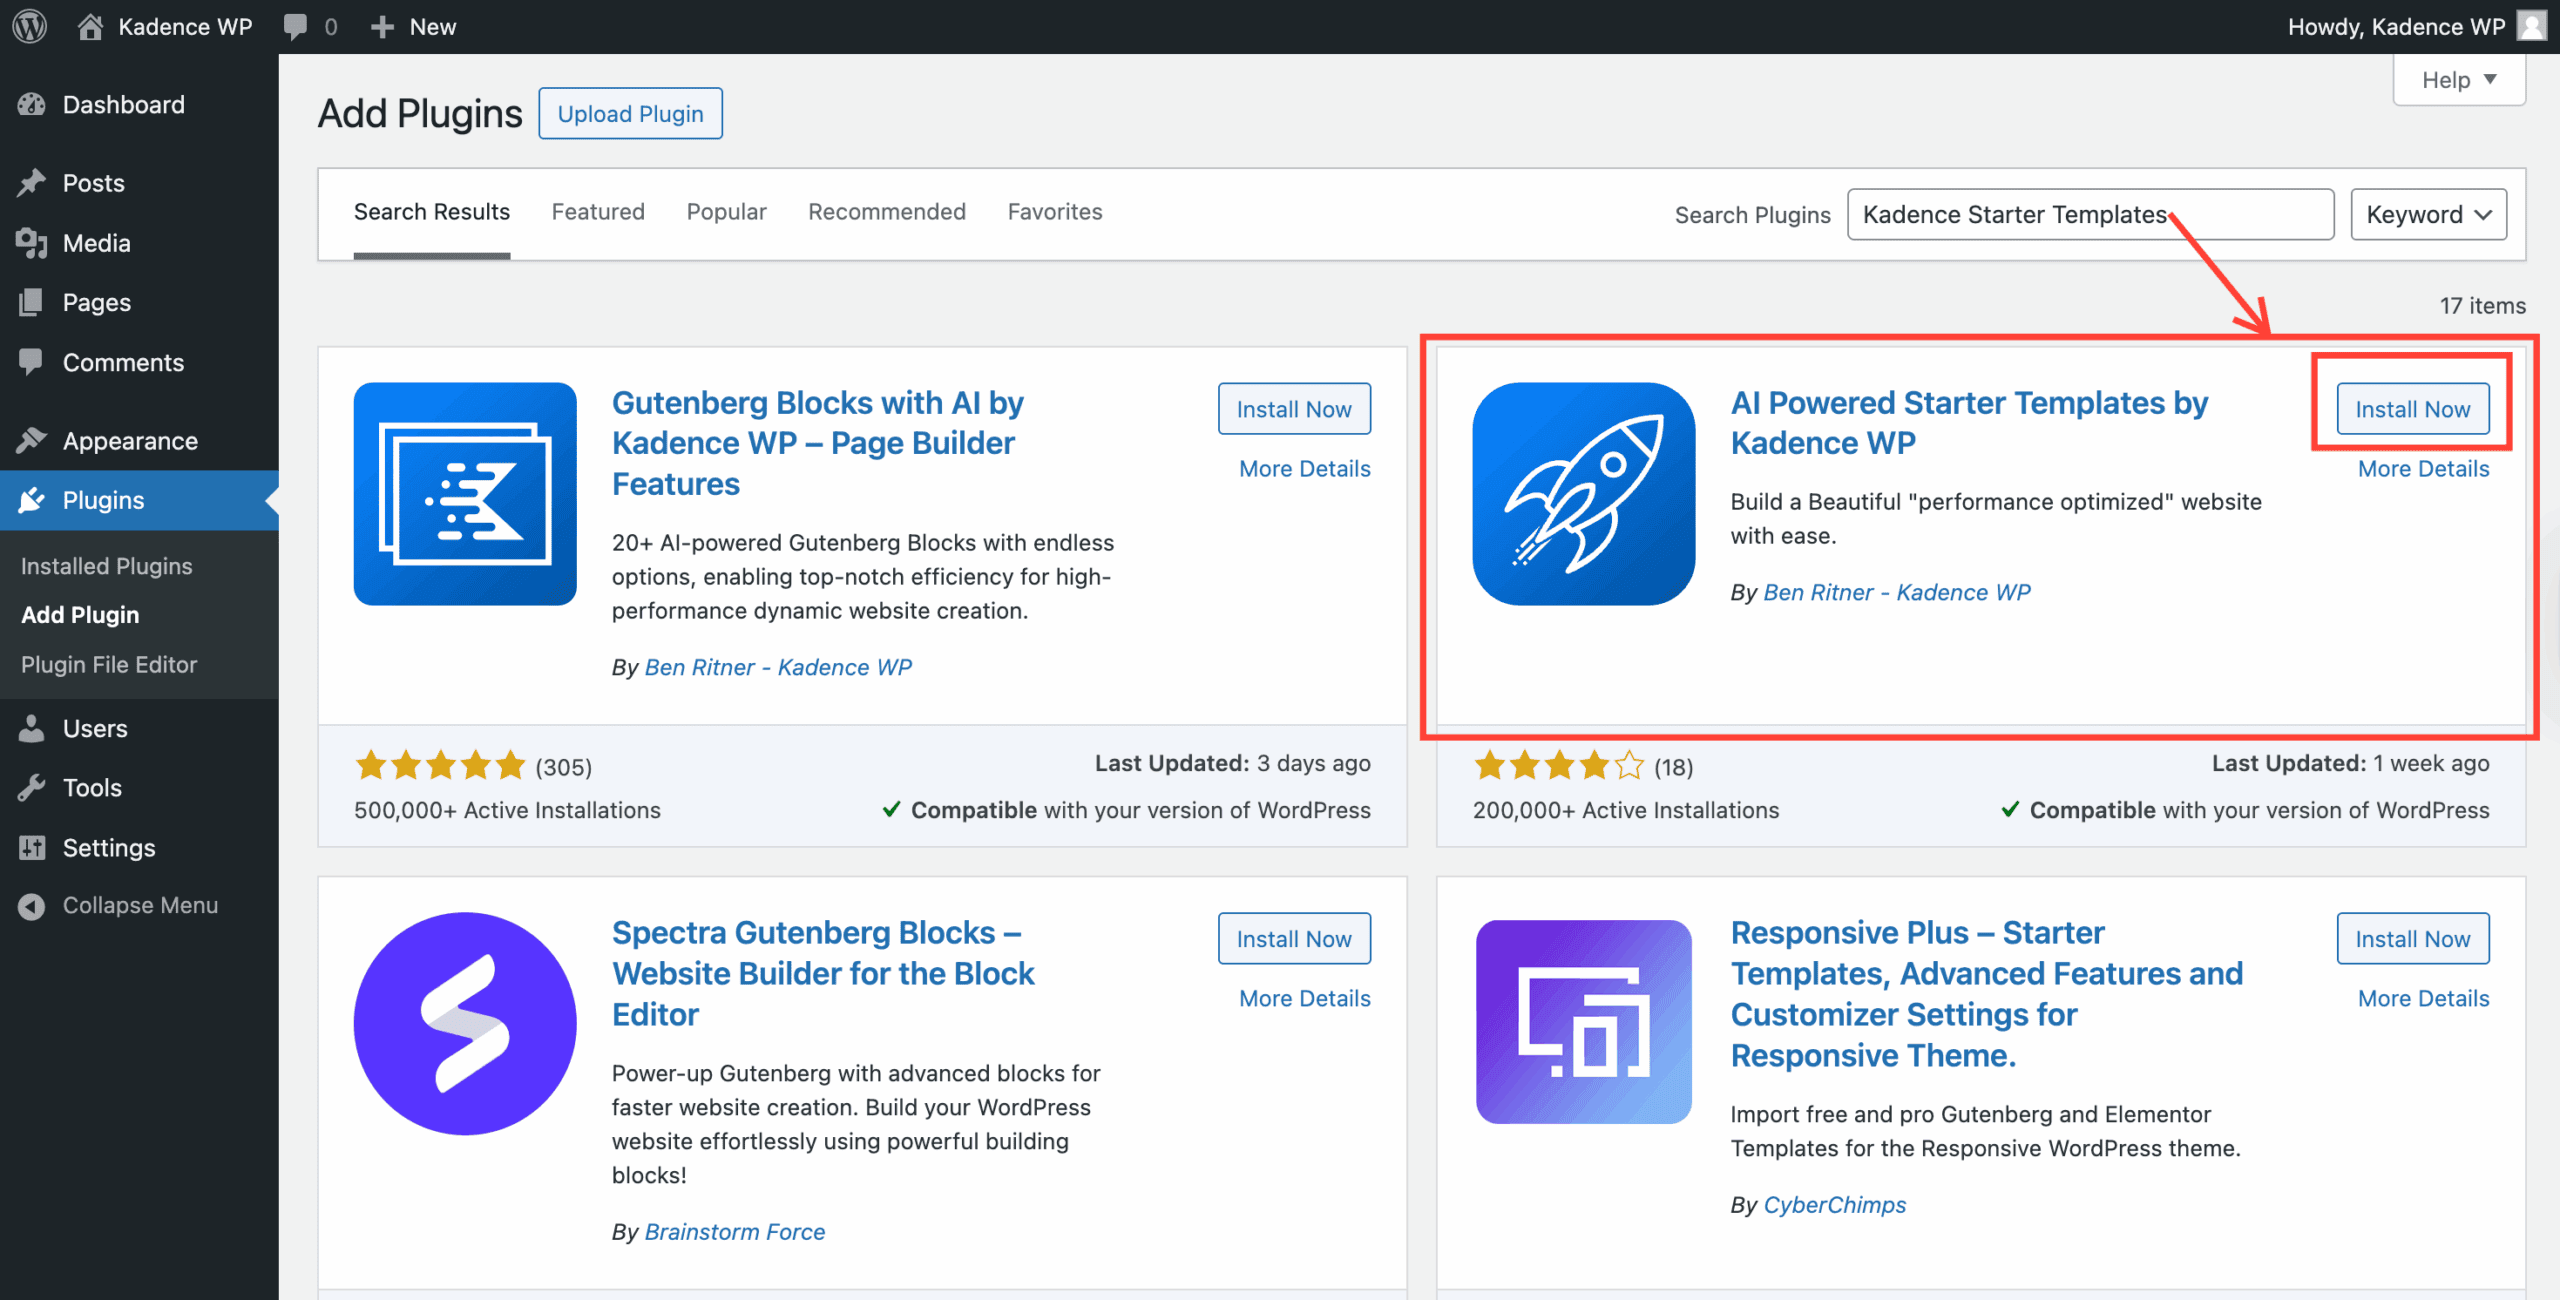Screen dimensions: 2560x1300
Task: Click the Upload Plugin button
Action: coord(630,113)
